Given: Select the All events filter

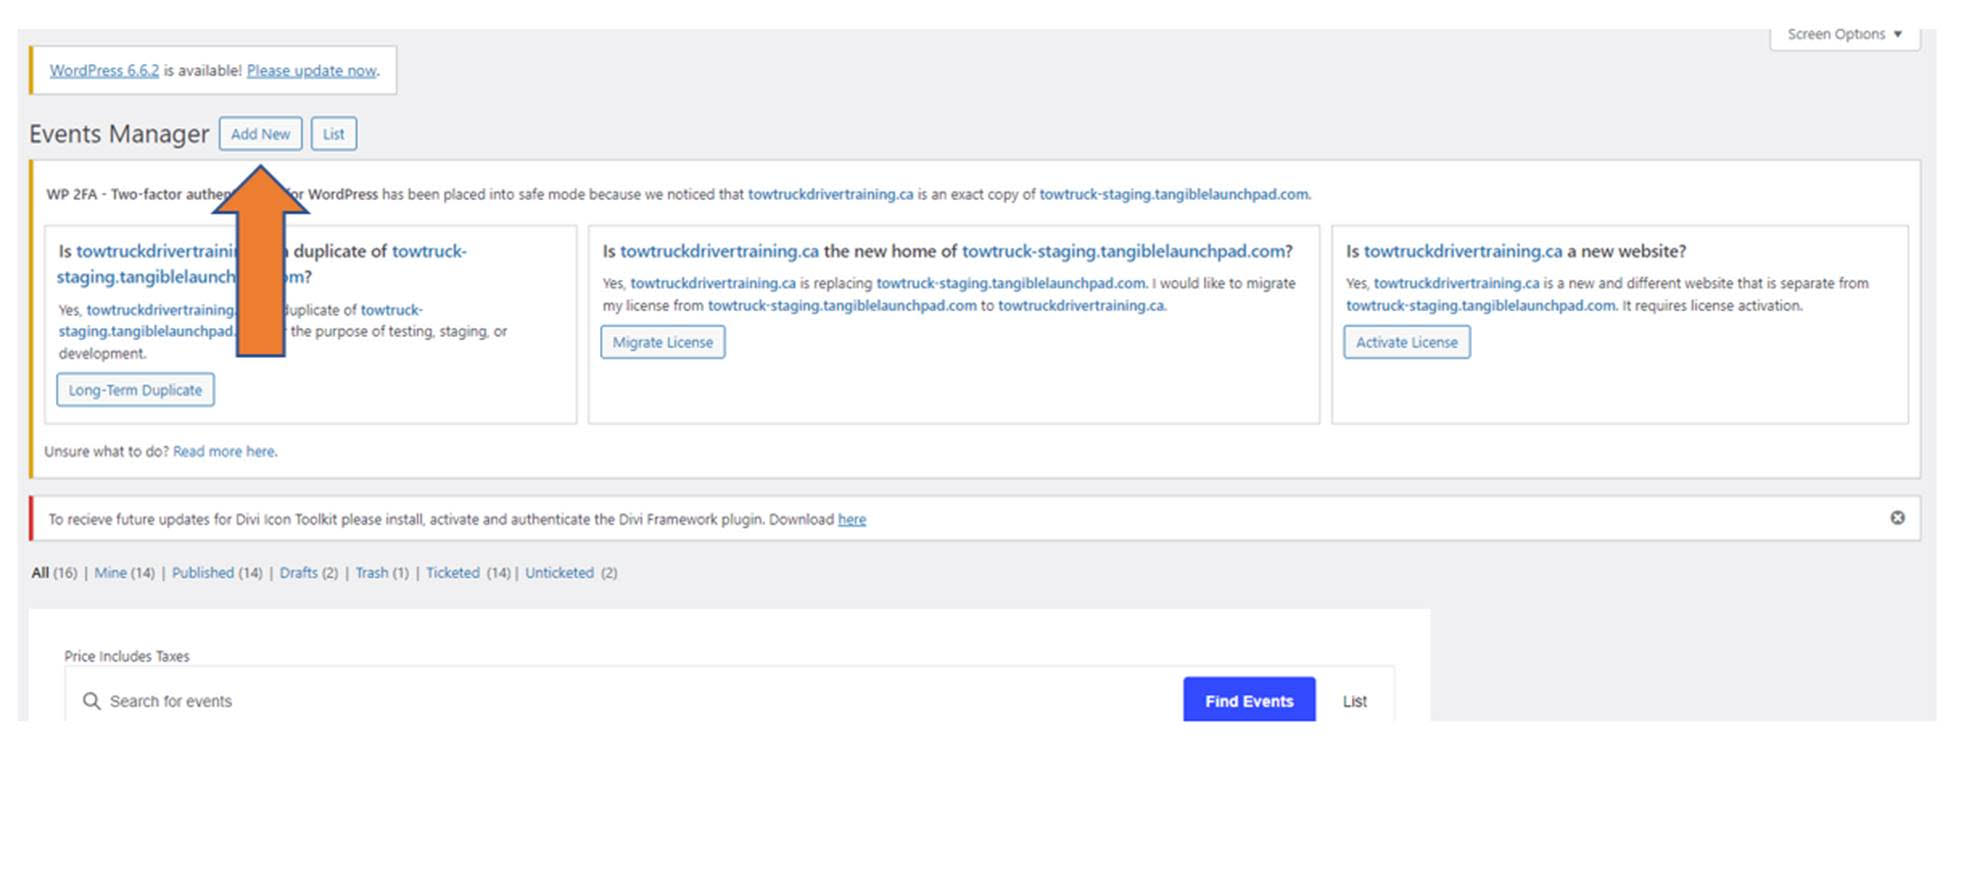Looking at the screenshot, I should pyautogui.click(x=40, y=573).
